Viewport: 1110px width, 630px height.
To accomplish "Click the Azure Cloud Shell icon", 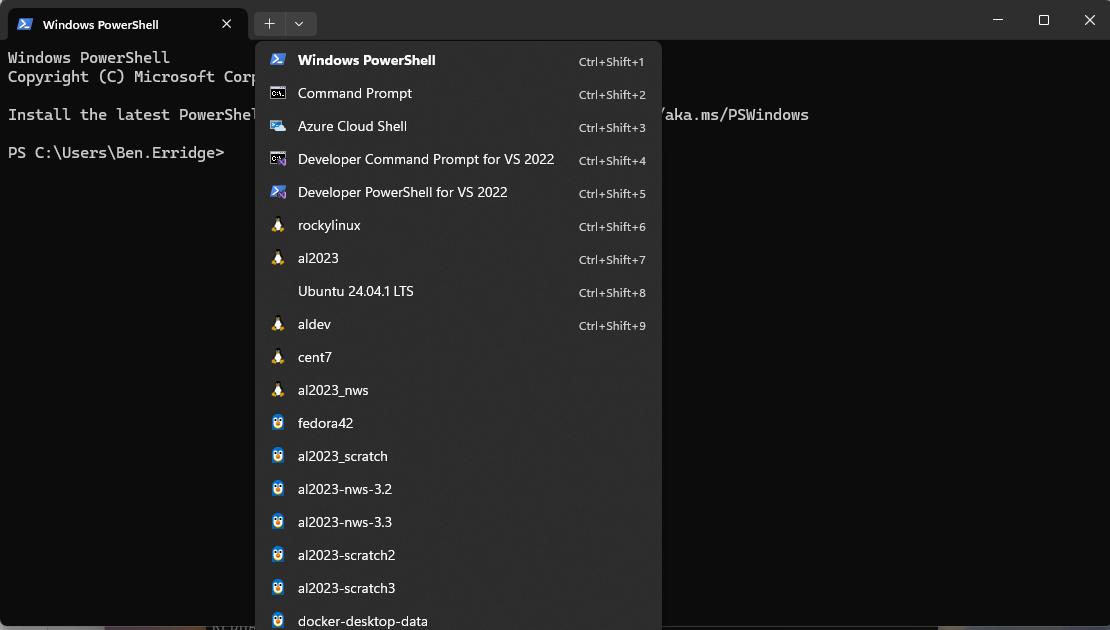I will [x=278, y=126].
